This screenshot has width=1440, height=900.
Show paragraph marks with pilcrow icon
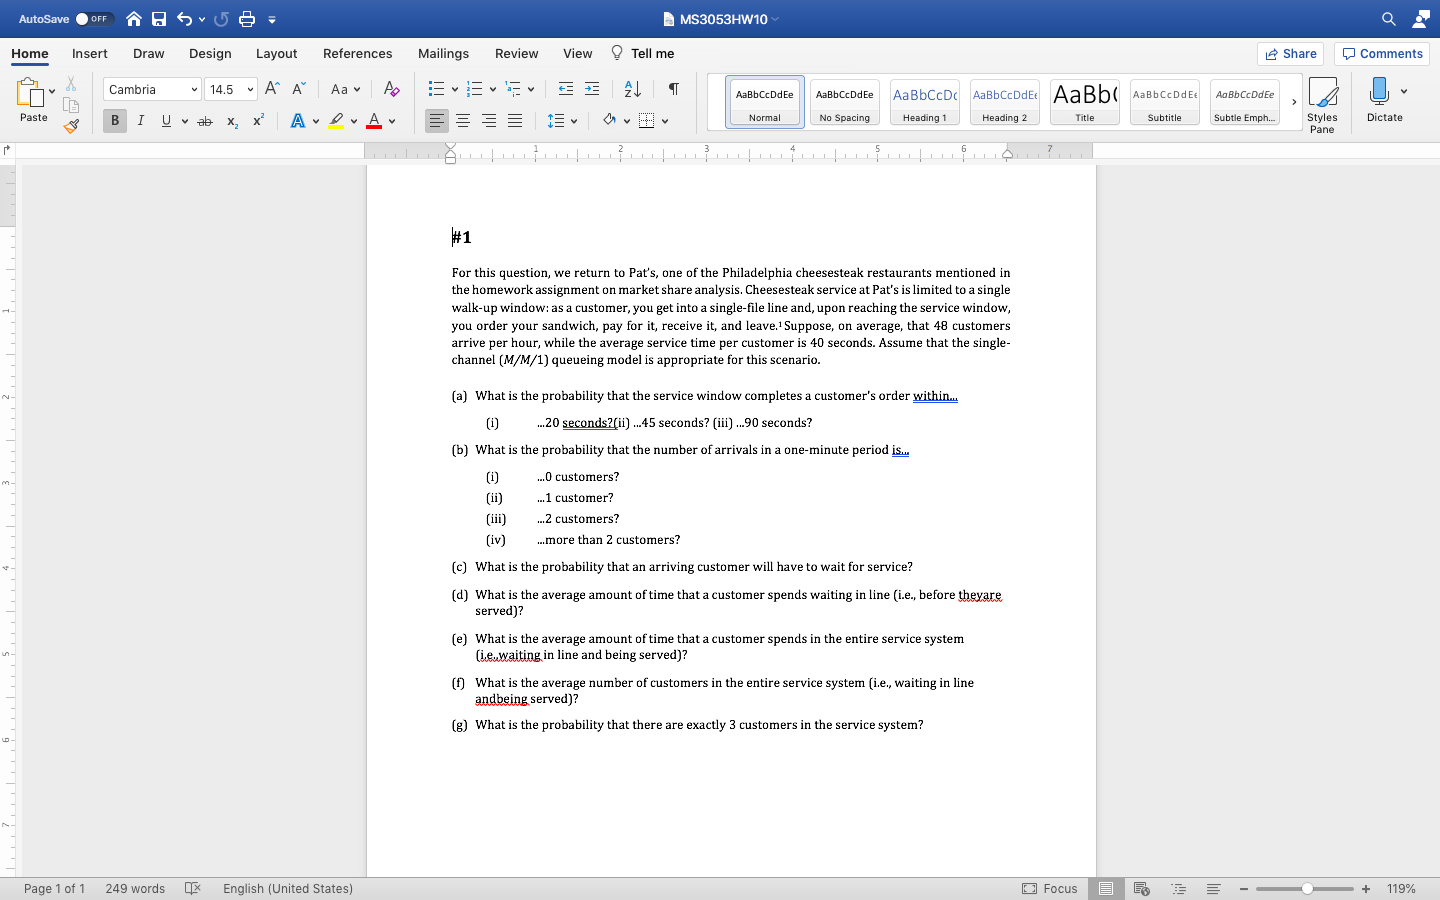[674, 89]
